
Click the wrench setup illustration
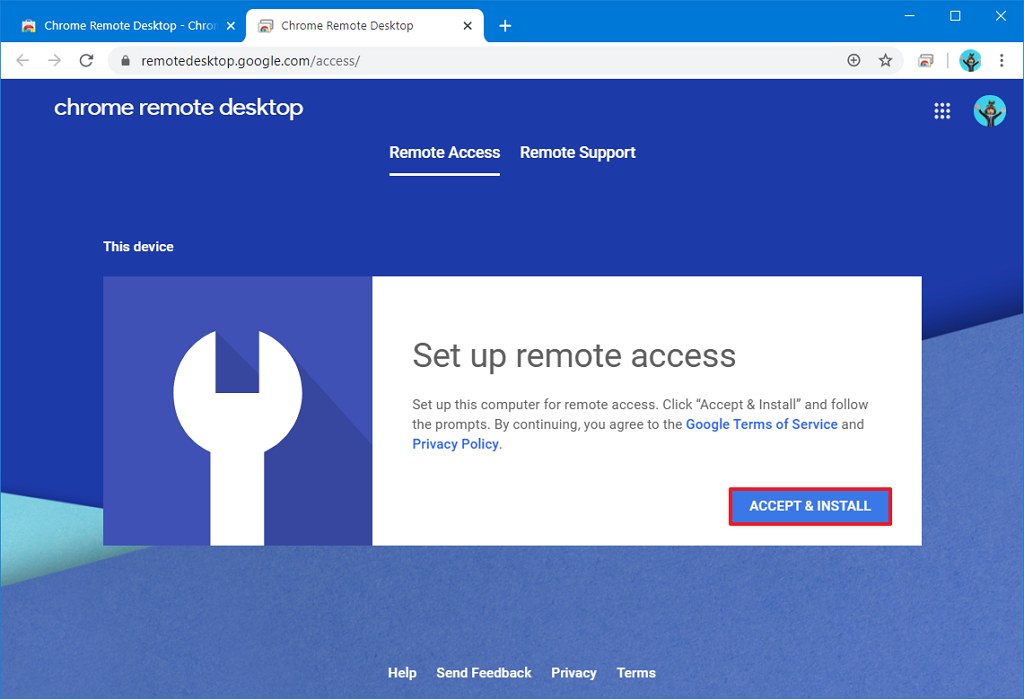pos(238,411)
